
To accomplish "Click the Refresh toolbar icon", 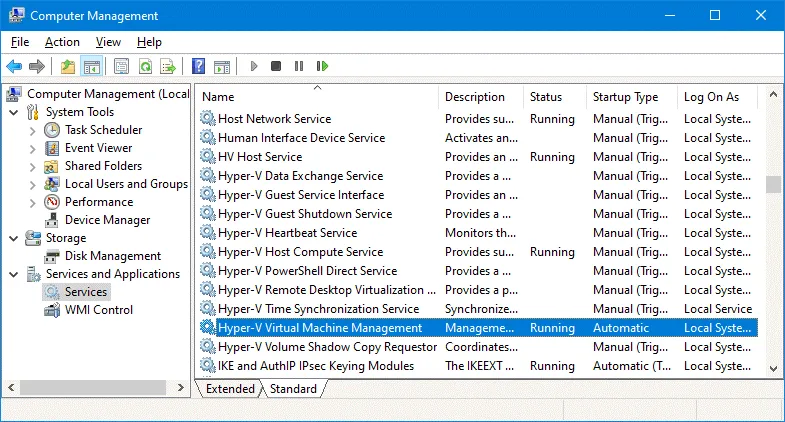I will point(145,67).
